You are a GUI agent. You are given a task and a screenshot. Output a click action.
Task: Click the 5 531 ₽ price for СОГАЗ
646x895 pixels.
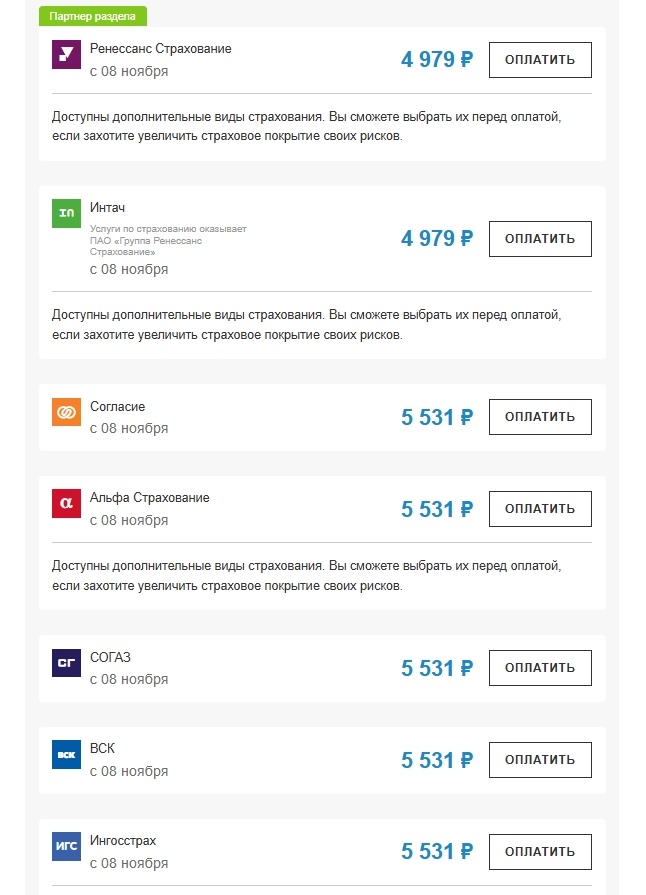(437, 668)
